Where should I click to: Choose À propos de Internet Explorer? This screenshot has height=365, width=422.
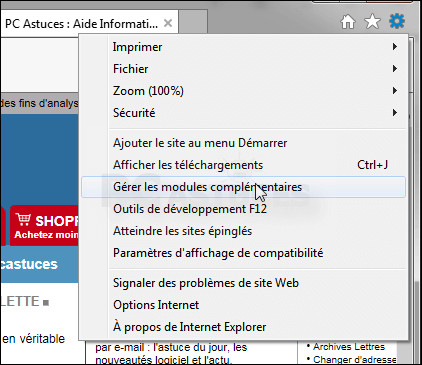coord(243,327)
